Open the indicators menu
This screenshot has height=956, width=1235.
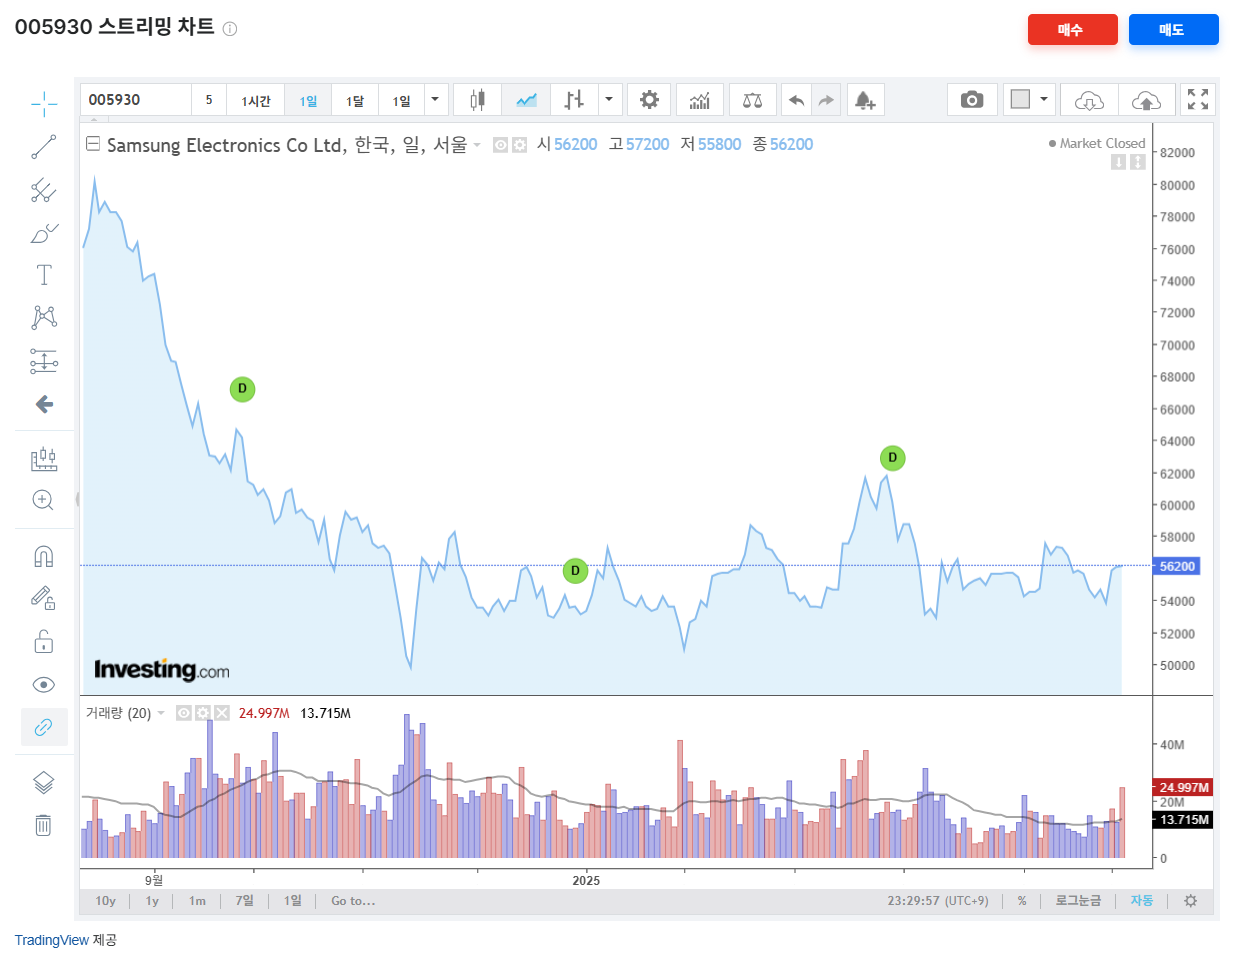click(700, 100)
